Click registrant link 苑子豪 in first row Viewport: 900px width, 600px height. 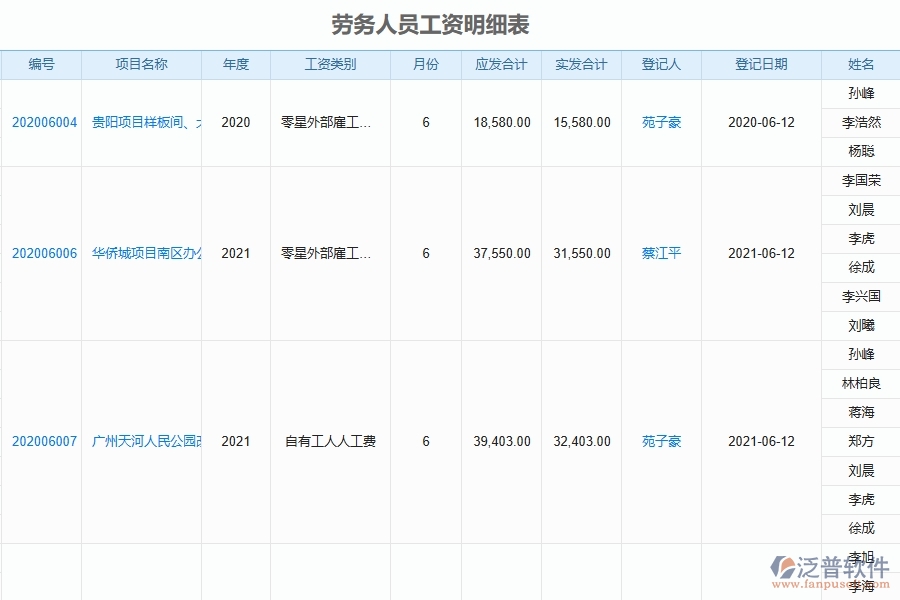point(660,123)
